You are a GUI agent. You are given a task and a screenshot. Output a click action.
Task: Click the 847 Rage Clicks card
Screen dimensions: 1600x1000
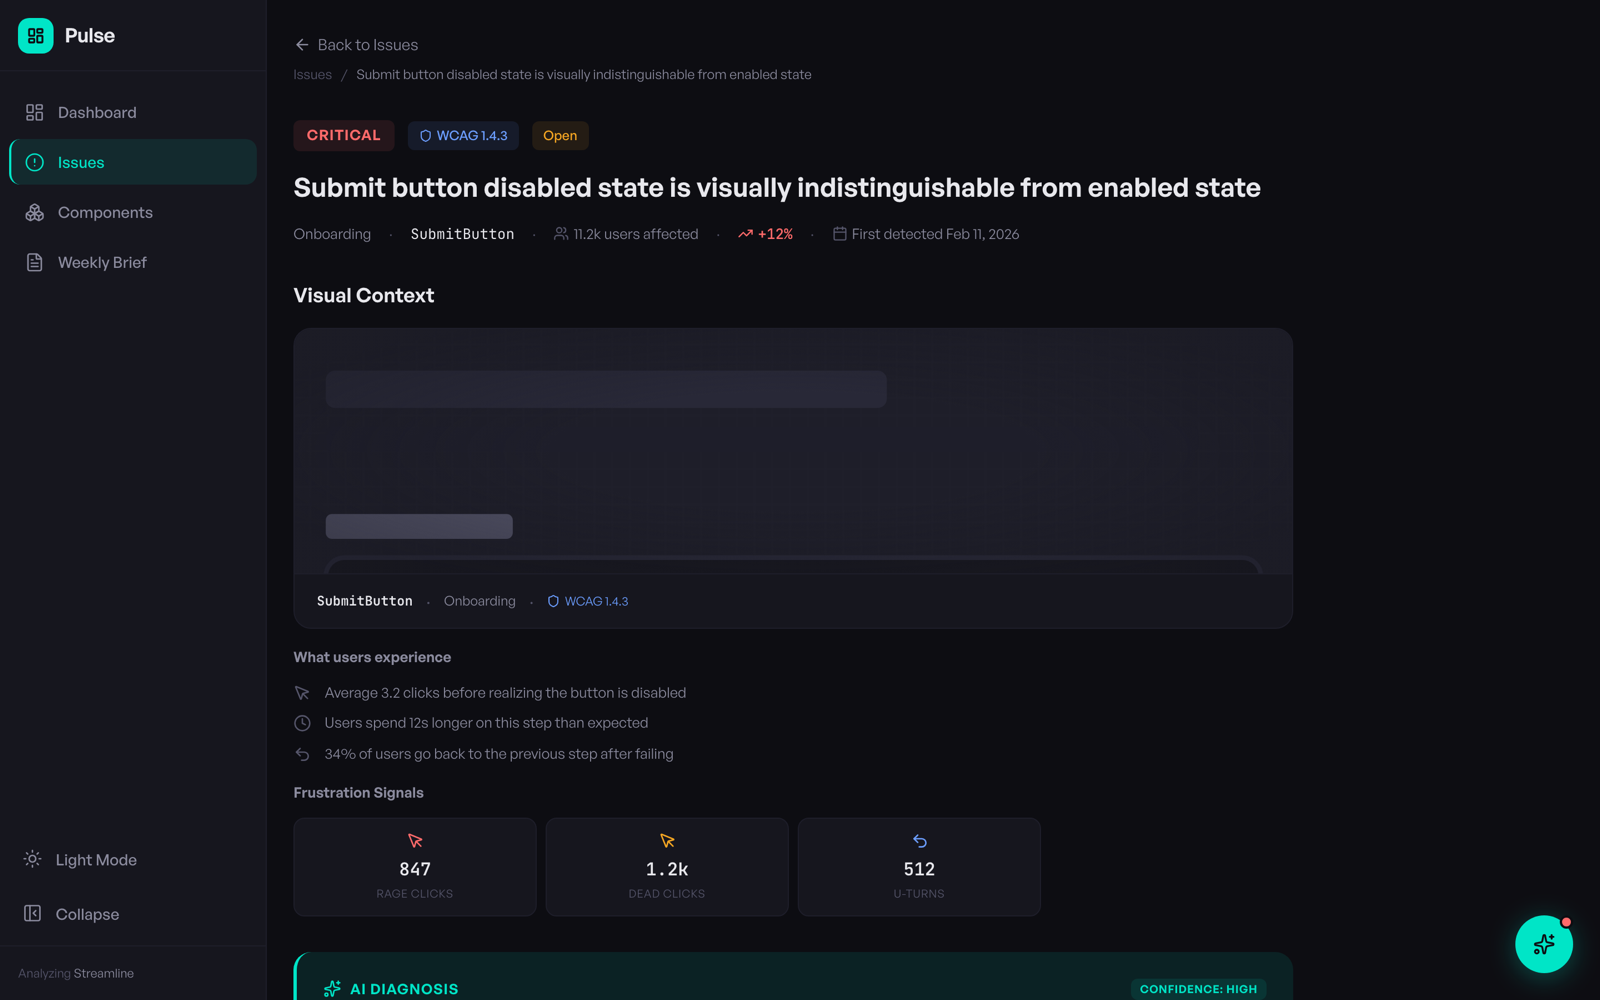pos(414,867)
